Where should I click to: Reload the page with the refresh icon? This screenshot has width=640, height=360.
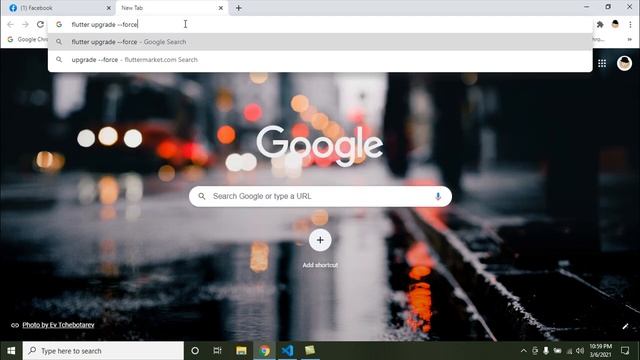tap(40, 24)
